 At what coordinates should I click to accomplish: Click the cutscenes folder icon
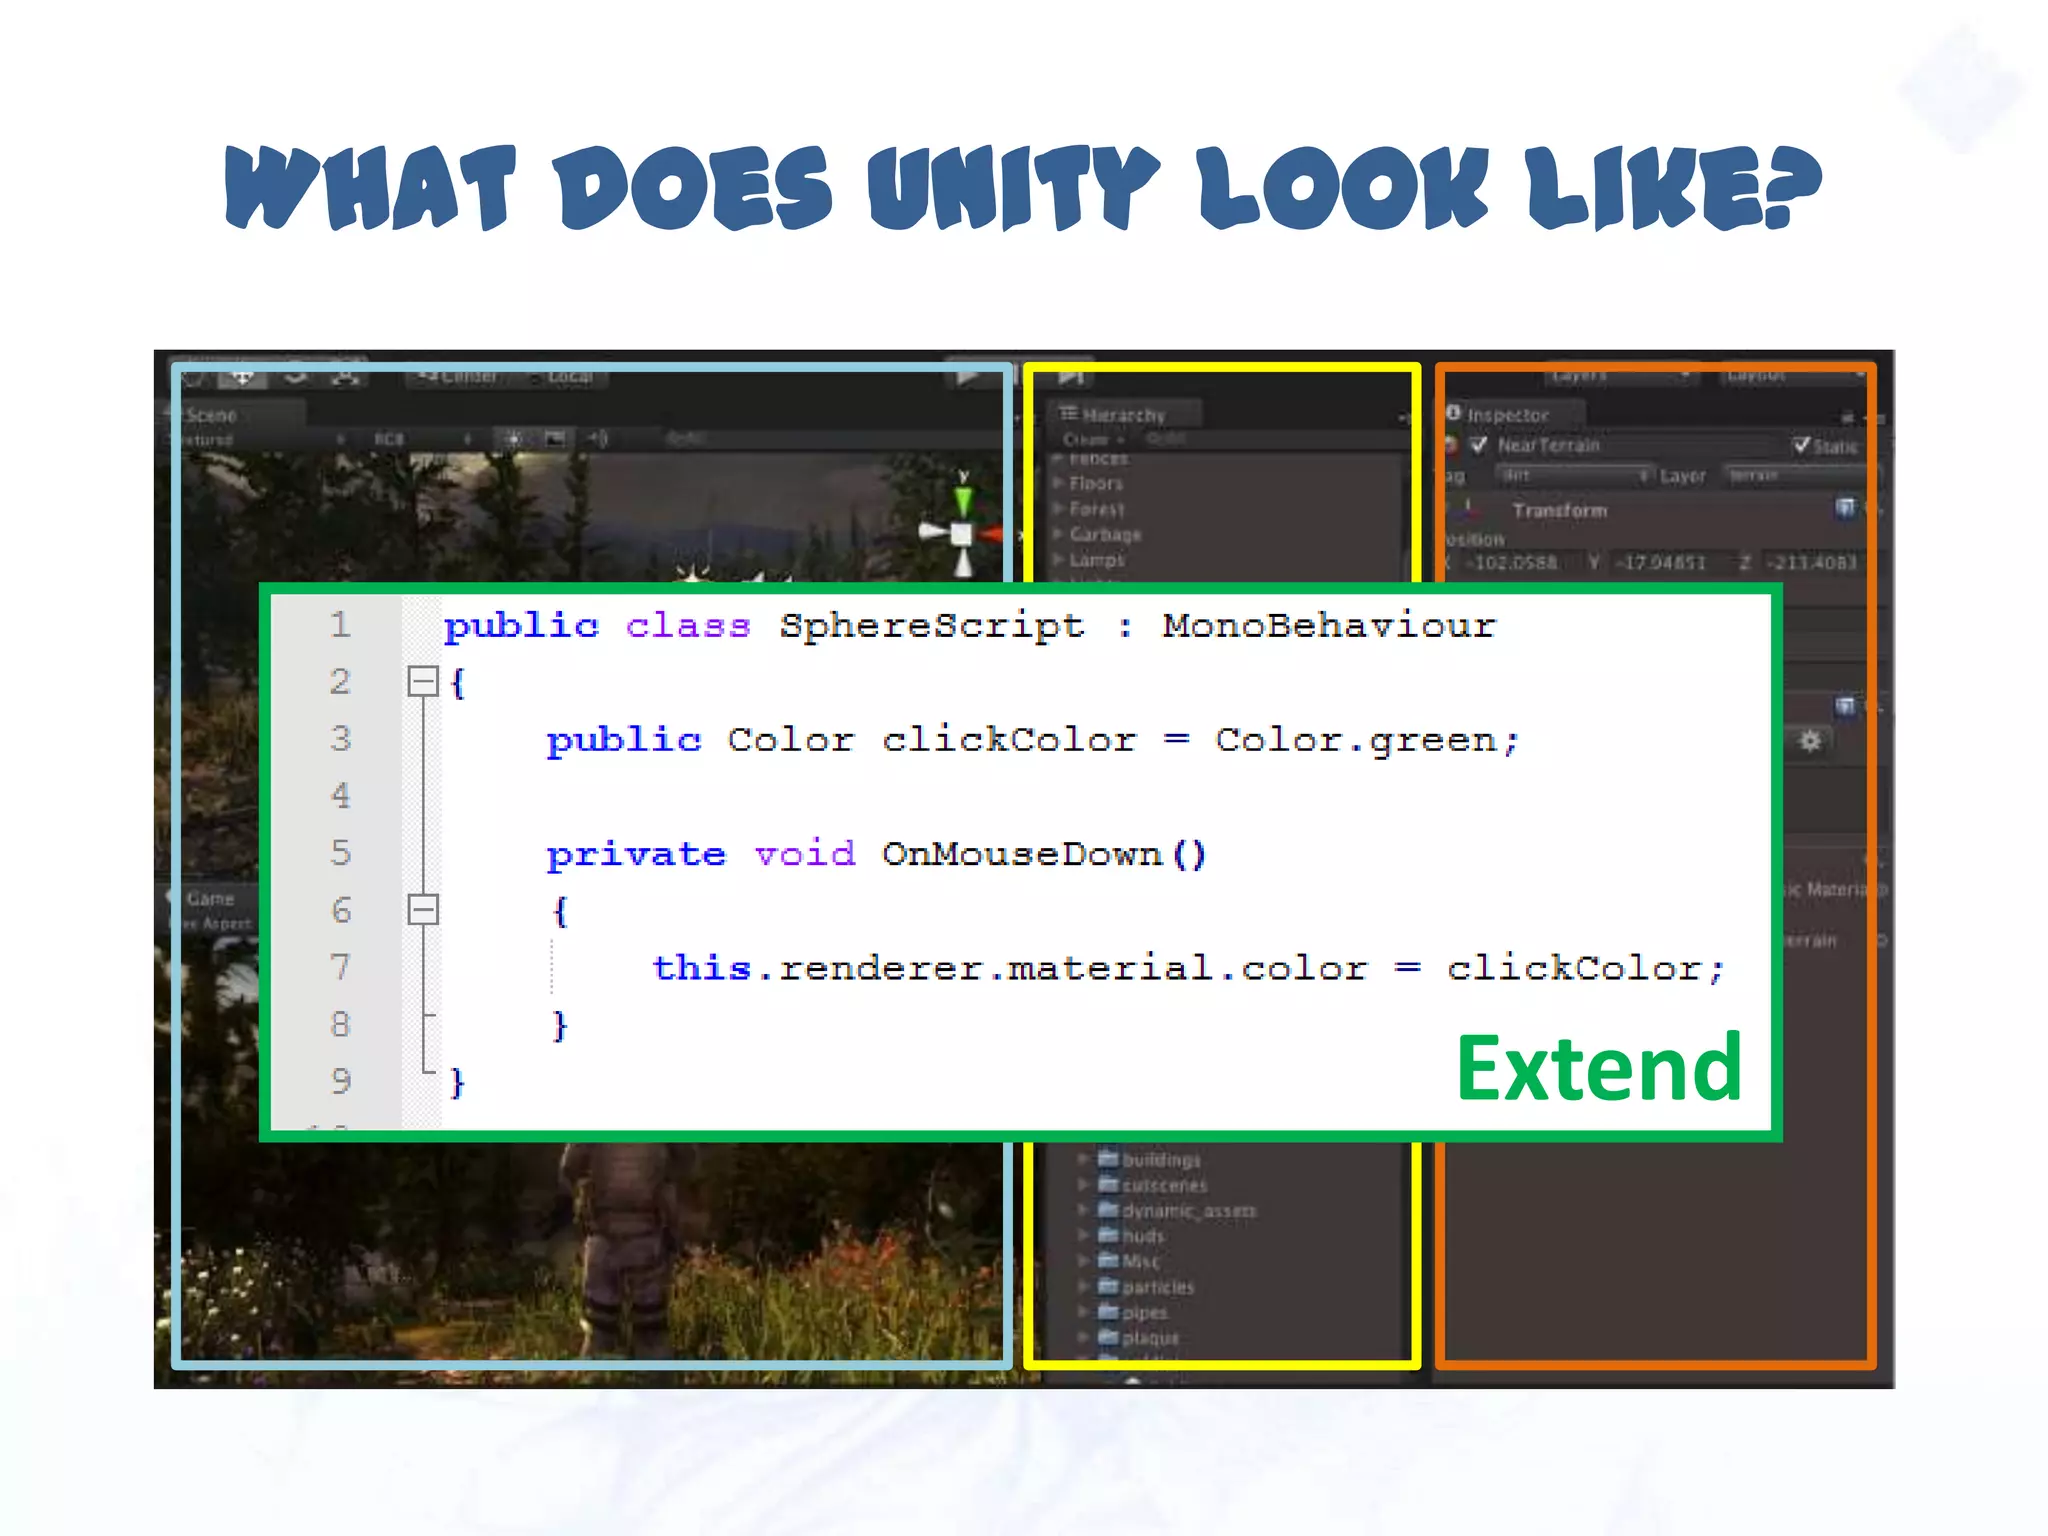[1108, 1184]
